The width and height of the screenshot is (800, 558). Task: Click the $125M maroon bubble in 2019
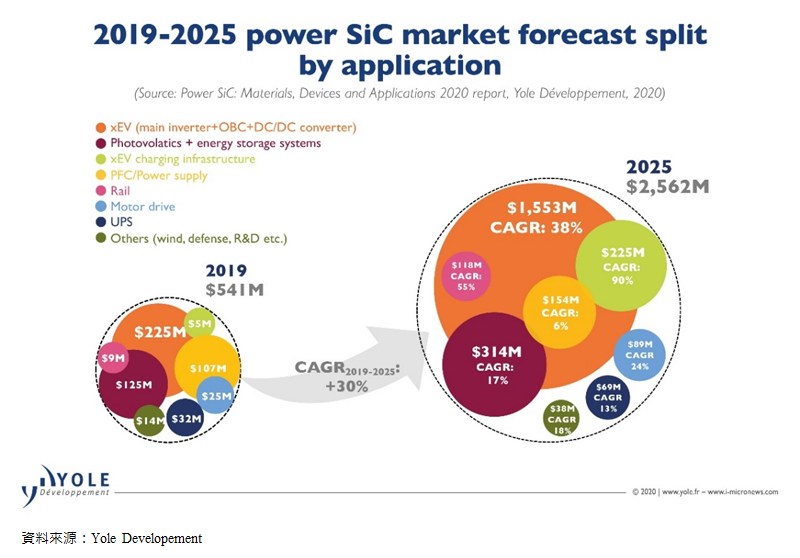pyautogui.click(x=133, y=385)
